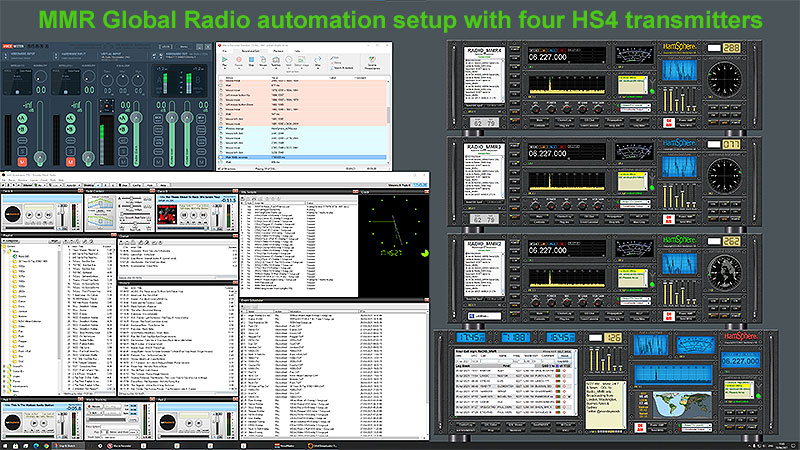Click tuning dial on second HamSphere transmitter

[x=724, y=175]
